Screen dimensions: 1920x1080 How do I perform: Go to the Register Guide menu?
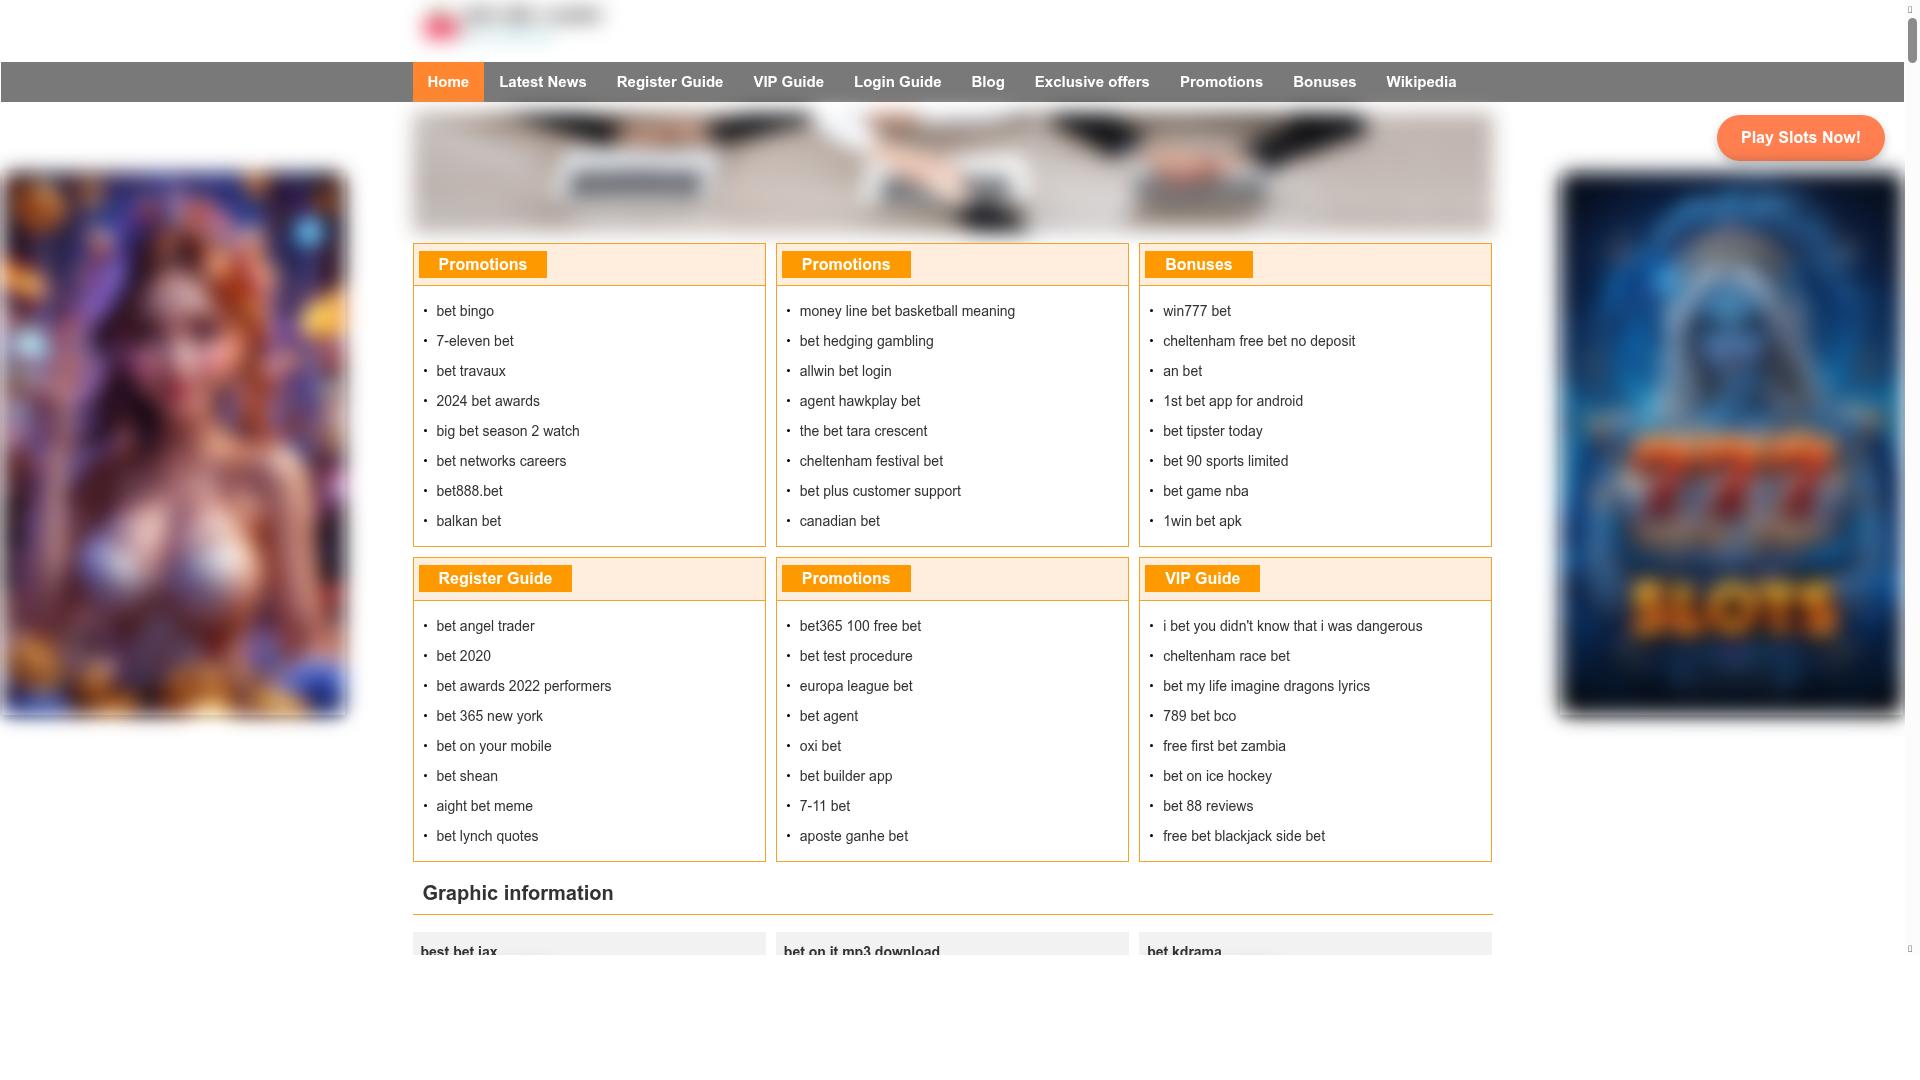pyautogui.click(x=669, y=82)
